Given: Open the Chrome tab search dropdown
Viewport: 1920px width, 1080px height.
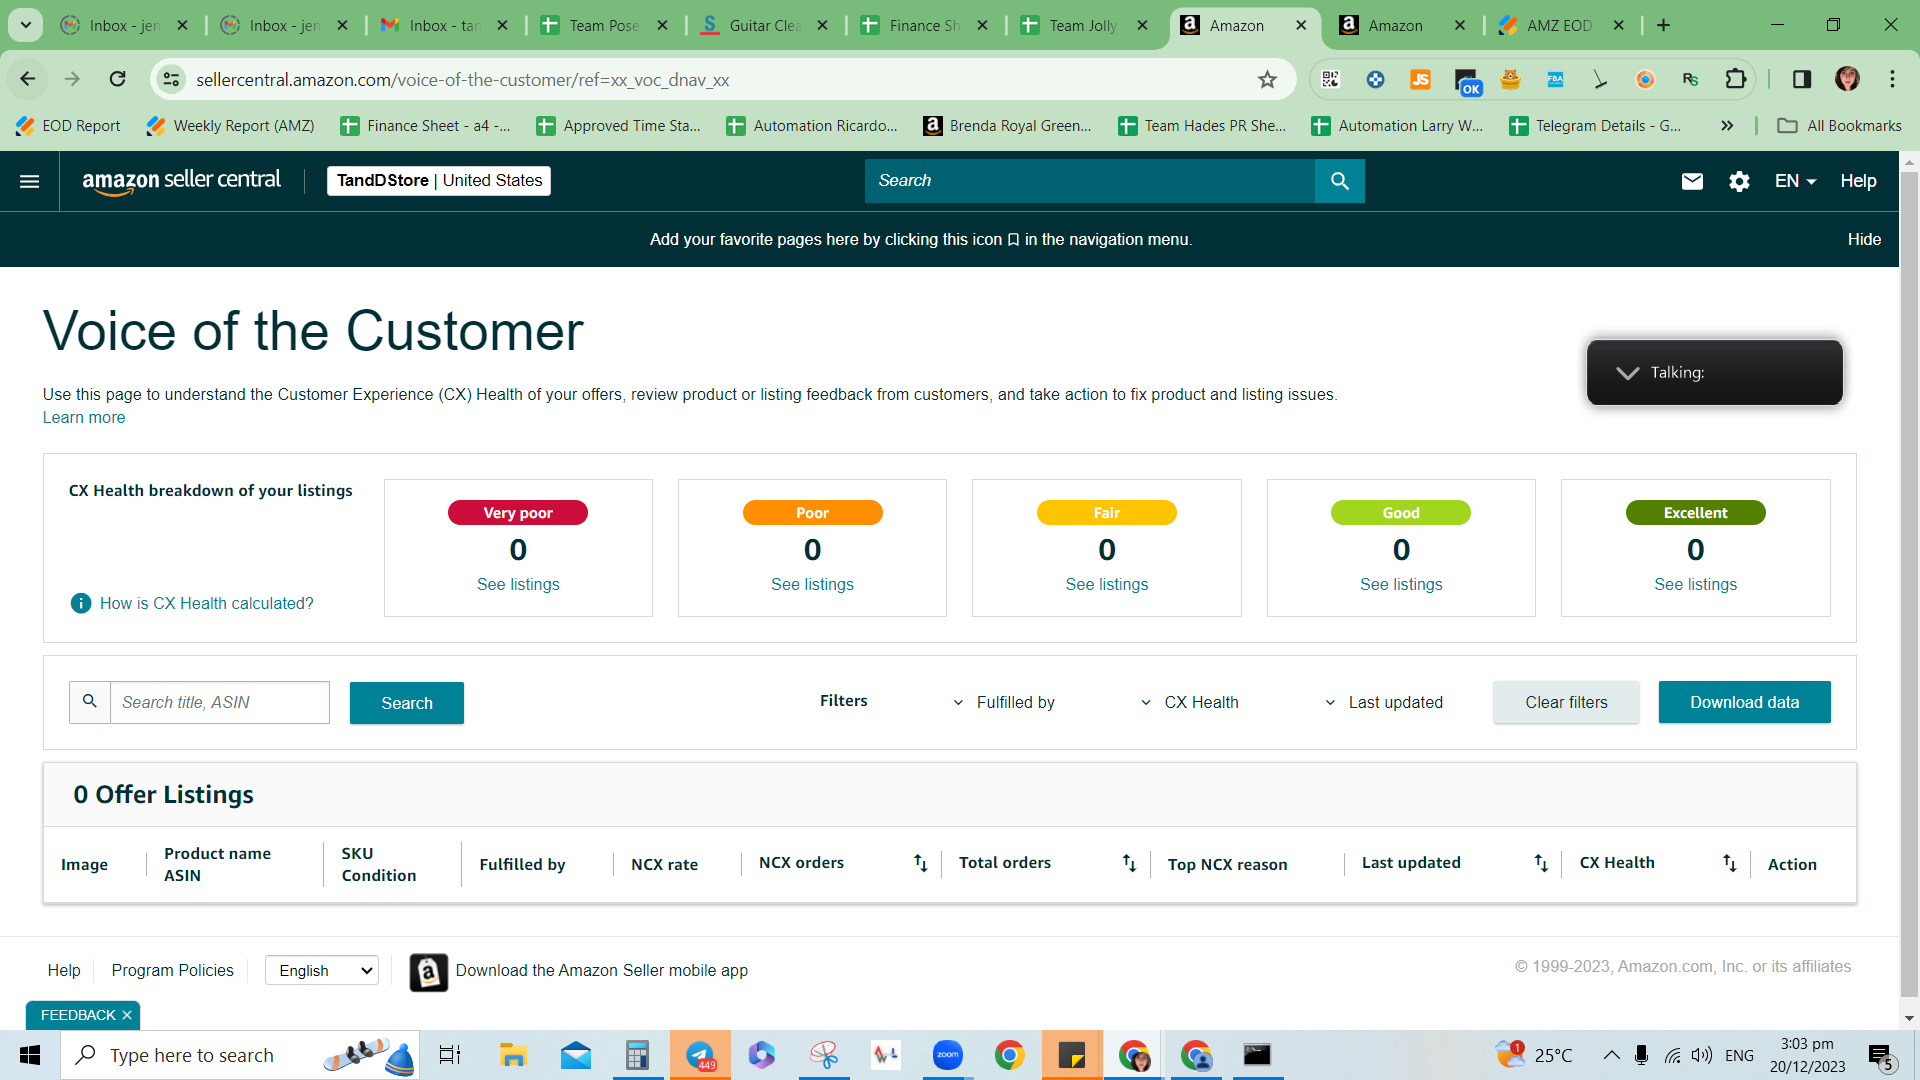Looking at the screenshot, I should coord(25,25).
